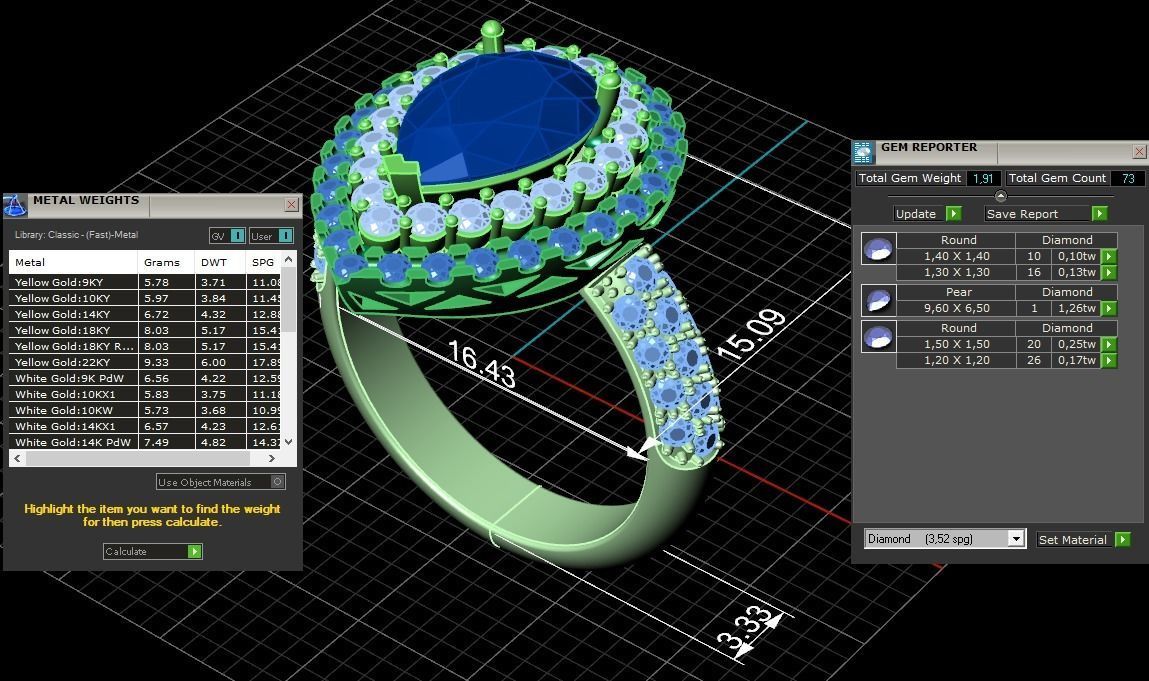
Task: Click the Save Report button label
Action: coord(1022,213)
